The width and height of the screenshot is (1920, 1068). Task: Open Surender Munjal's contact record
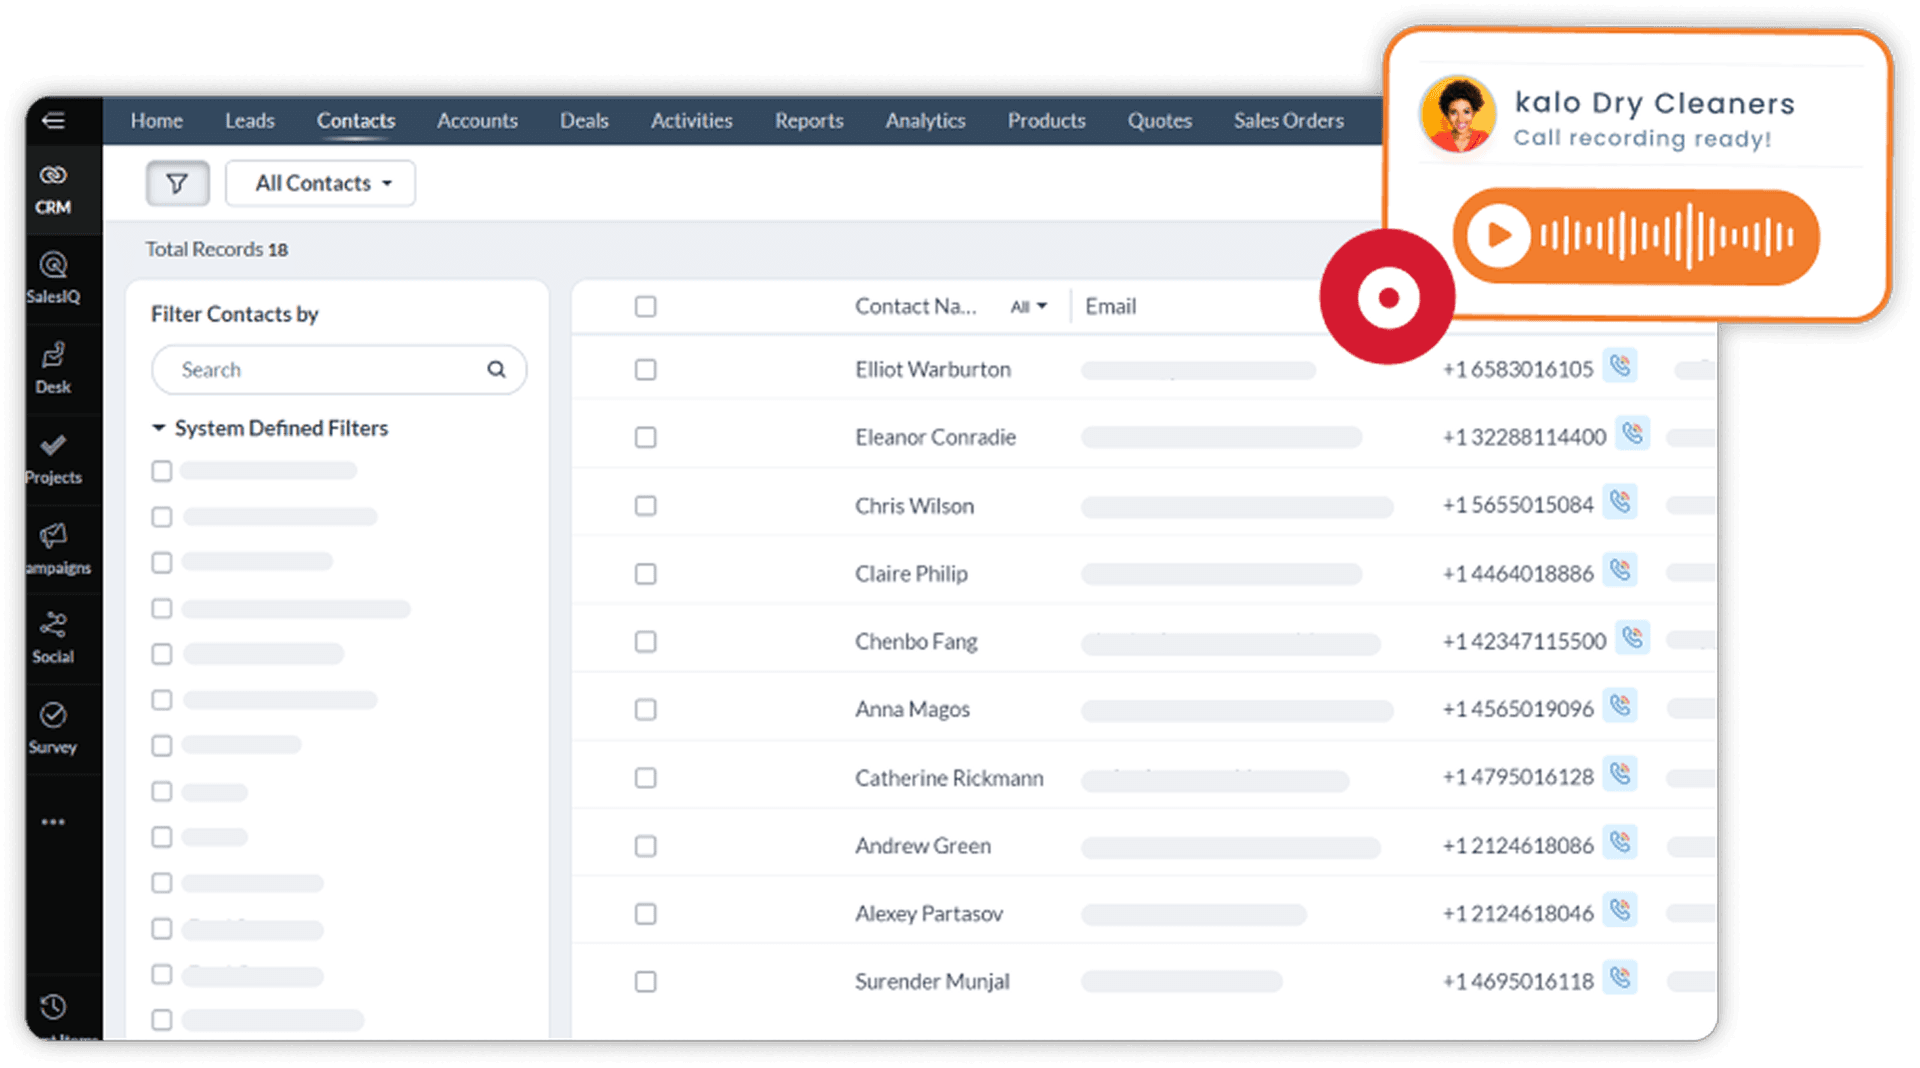(932, 982)
